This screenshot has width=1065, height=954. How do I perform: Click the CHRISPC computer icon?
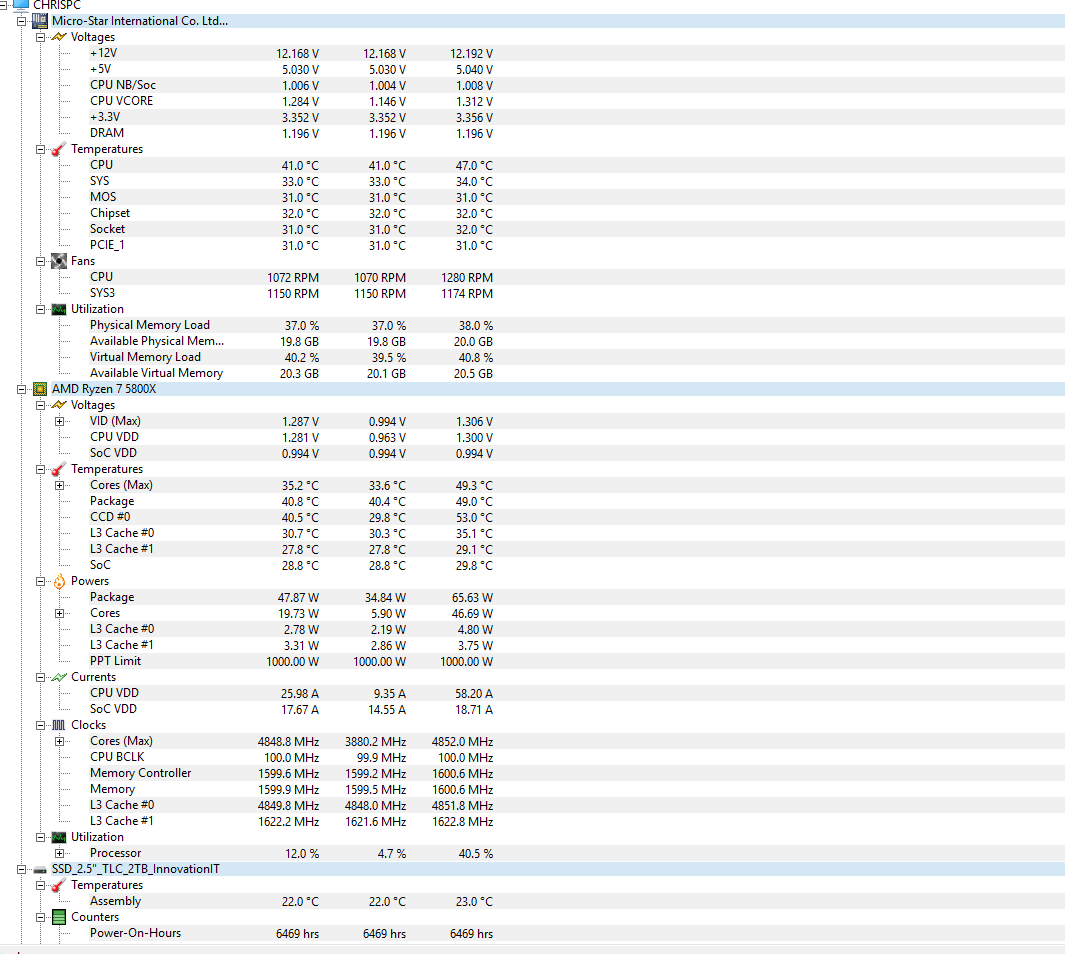pyautogui.click(x=21, y=4)
